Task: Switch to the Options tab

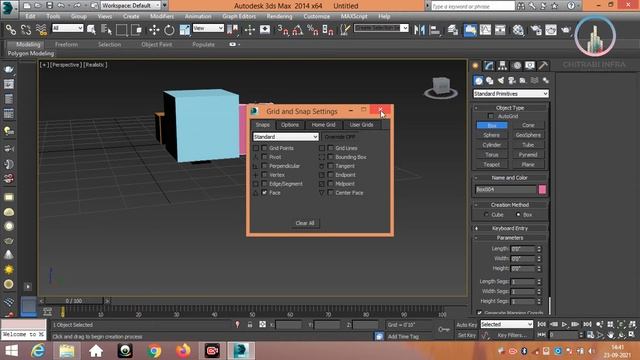Action: click(x=290, y=125)
